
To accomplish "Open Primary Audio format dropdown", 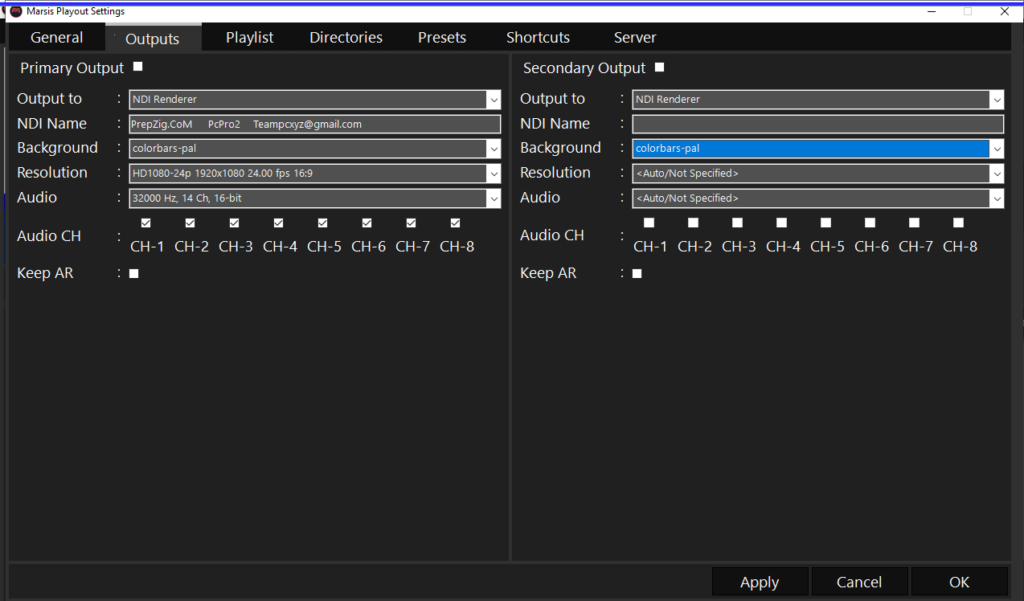I will (x=315, y=198).
